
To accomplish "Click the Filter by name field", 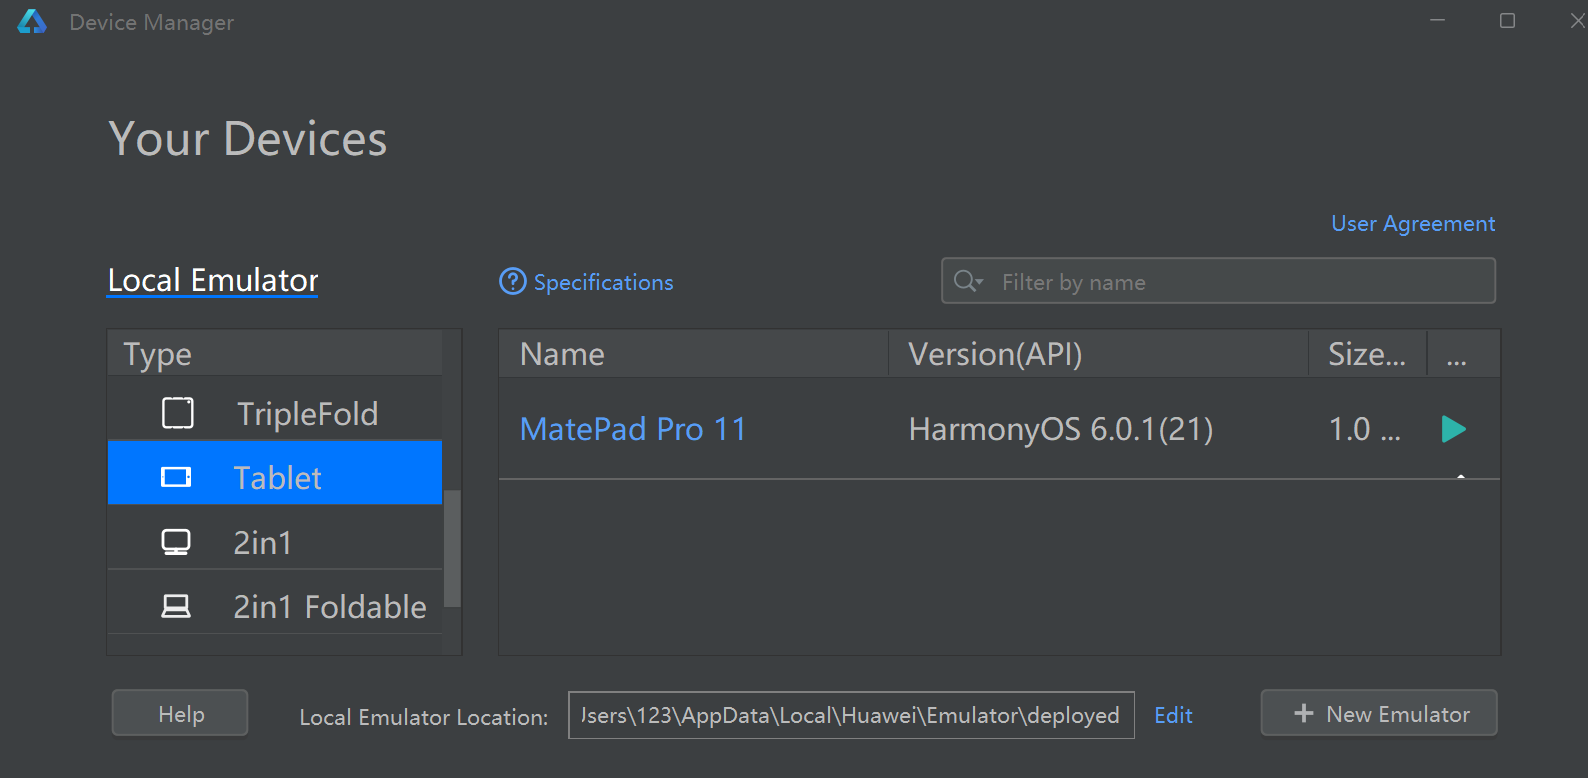I will tap(1218, 281).
